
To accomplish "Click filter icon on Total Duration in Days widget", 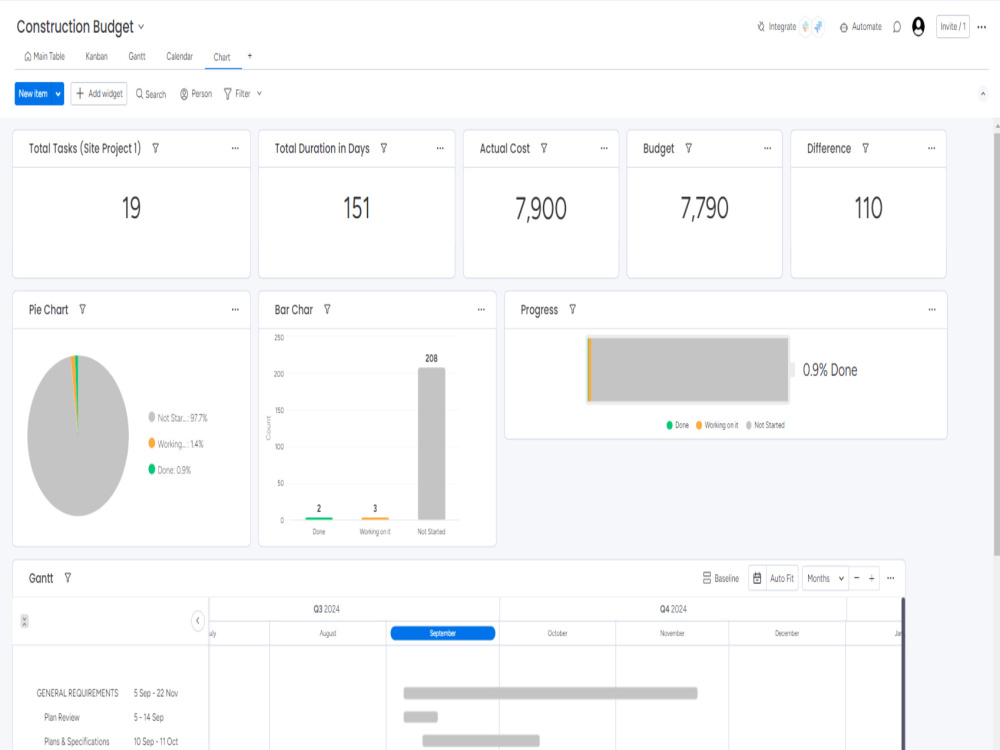I will click(384, 148).
